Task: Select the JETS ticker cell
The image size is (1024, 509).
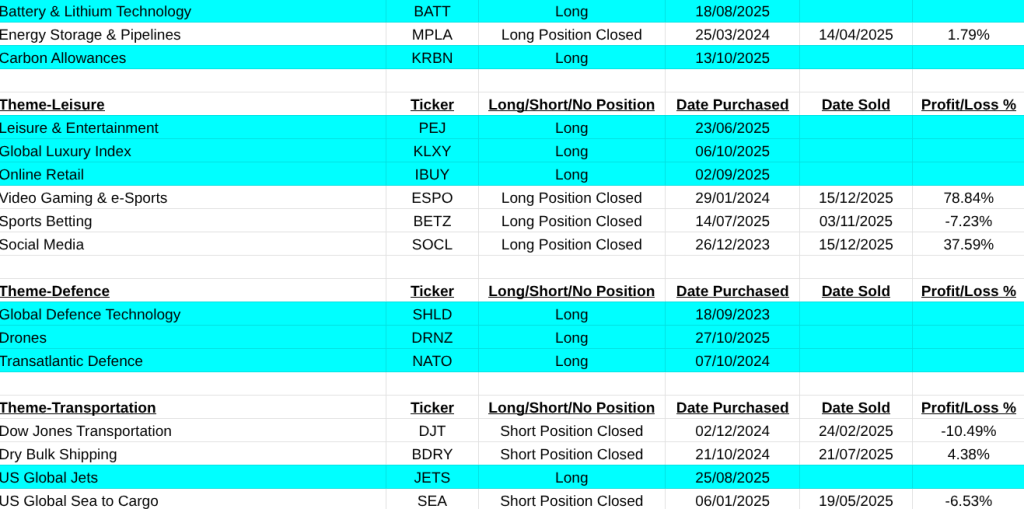Action: (432, 477)
